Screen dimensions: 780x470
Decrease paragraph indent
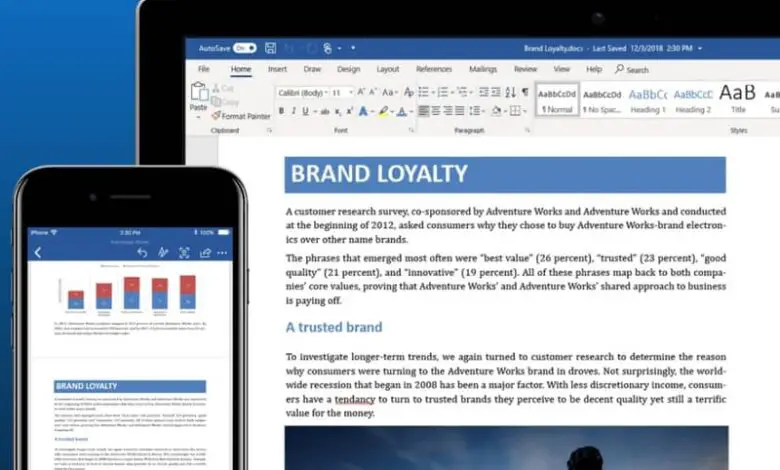(x=484, y=92)
